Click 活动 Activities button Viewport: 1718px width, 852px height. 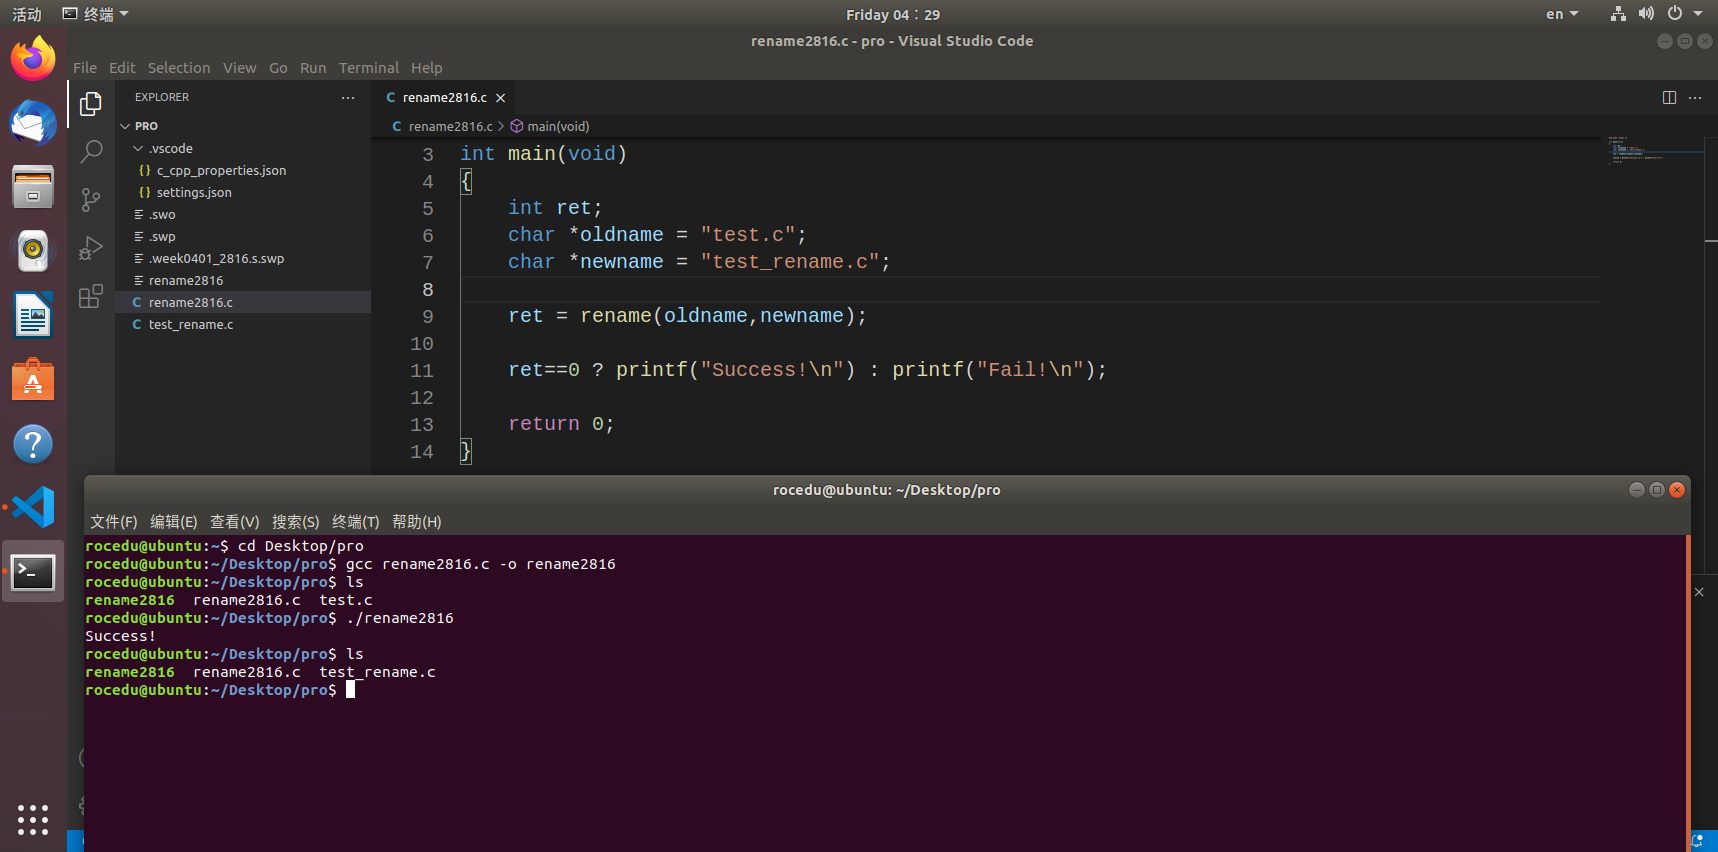(27, 14)
